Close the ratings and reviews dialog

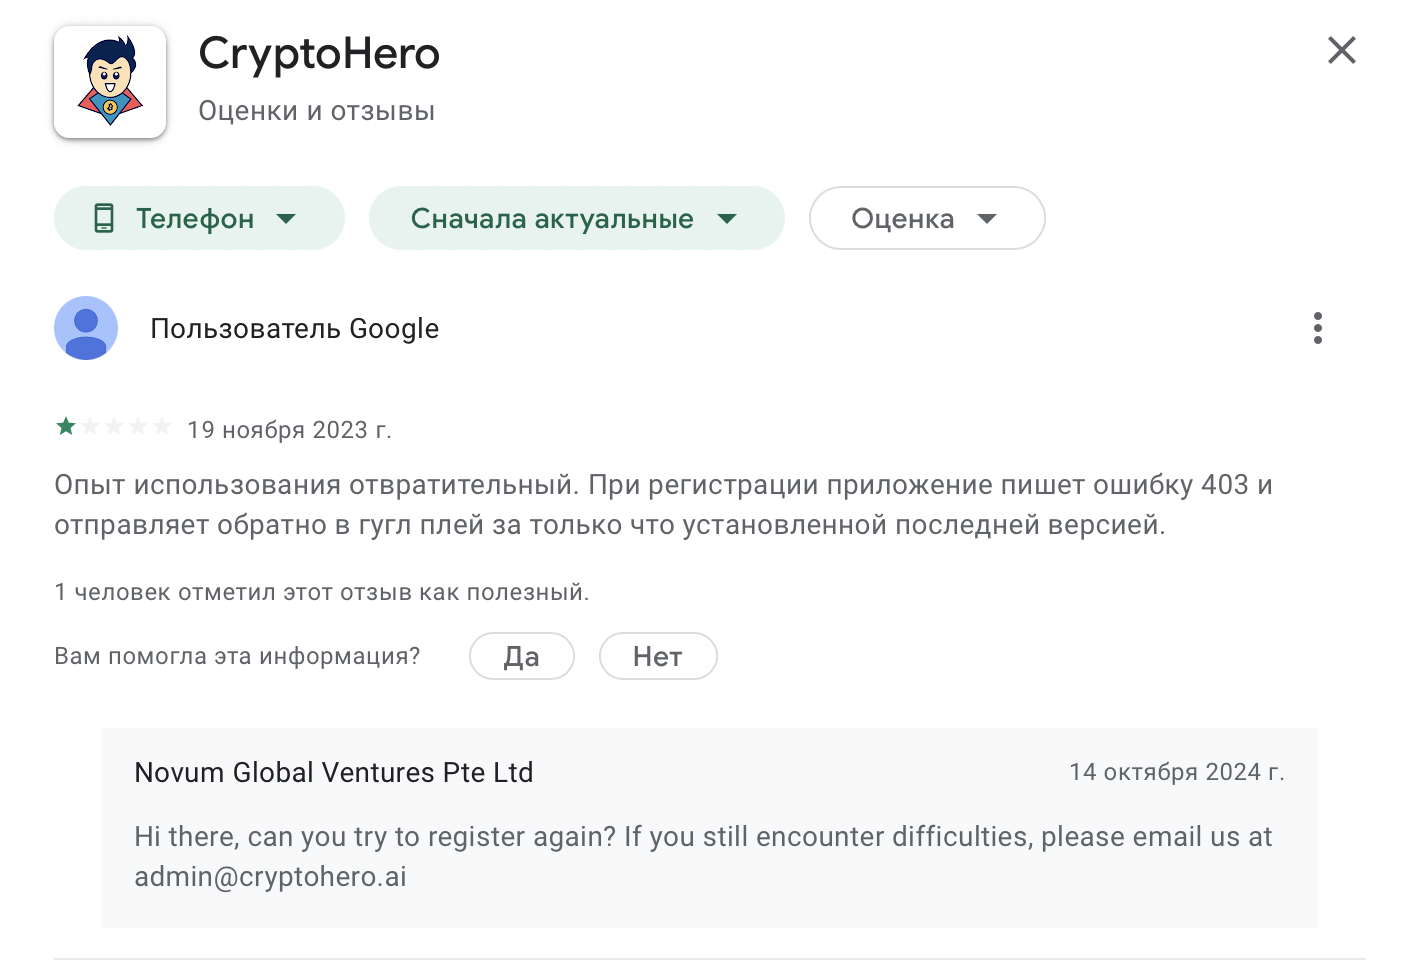point(1341,50)
